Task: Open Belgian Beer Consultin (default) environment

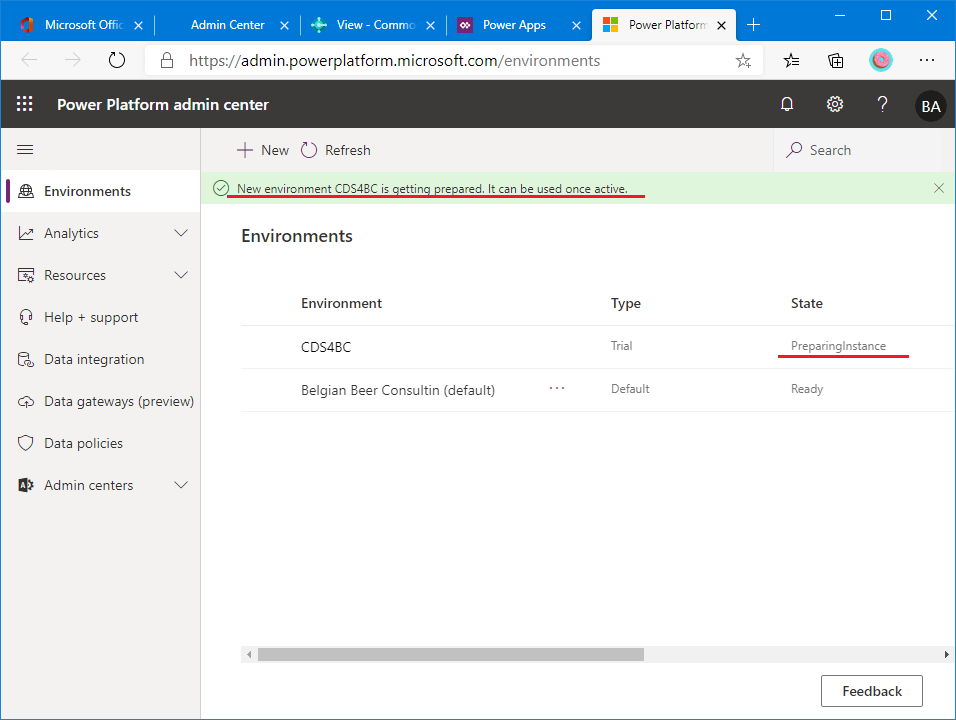Action: pyautogui.click(x=398, y=390)
